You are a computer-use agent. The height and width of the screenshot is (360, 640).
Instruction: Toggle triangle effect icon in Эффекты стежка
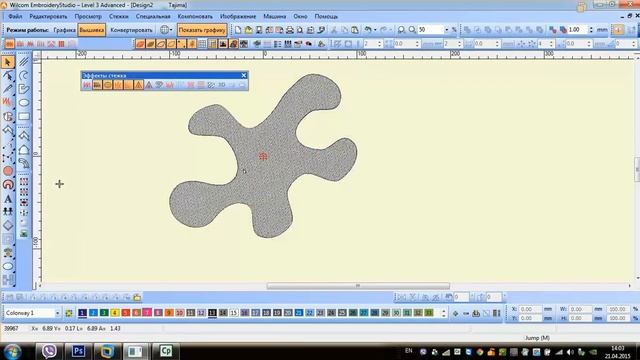point(138,85)
